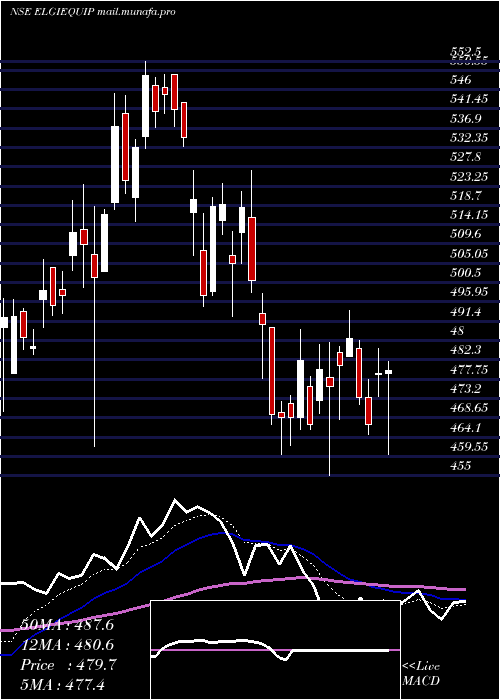Click the 482.3 price axis label
Image resolution: width=500 pixels, height=700 pixels.
point(466,350)
